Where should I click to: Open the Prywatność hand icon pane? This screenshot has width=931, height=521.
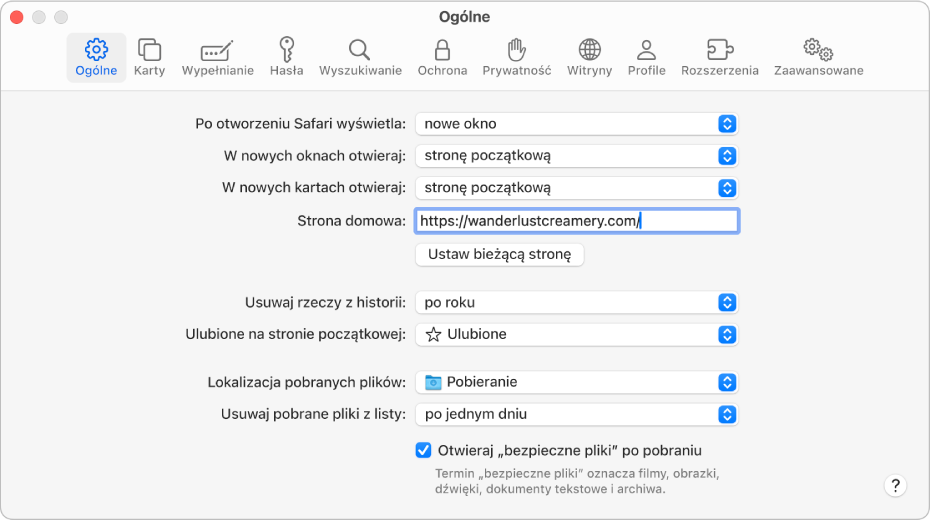pos(516,57)
